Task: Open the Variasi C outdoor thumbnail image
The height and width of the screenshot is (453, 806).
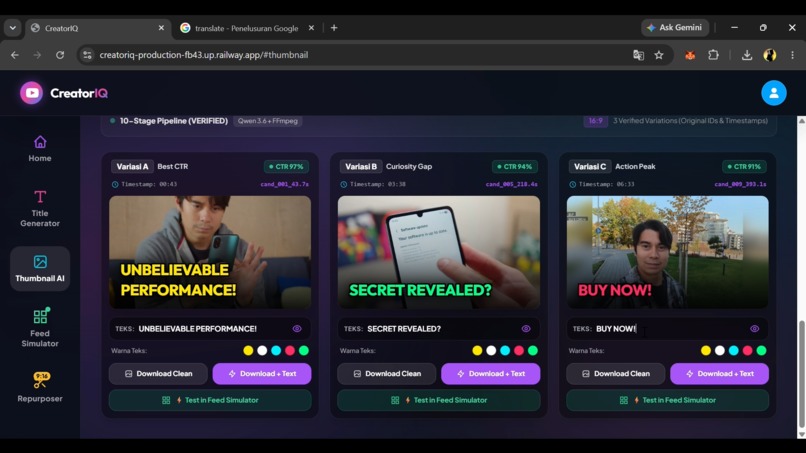Action: pos(668,252)
